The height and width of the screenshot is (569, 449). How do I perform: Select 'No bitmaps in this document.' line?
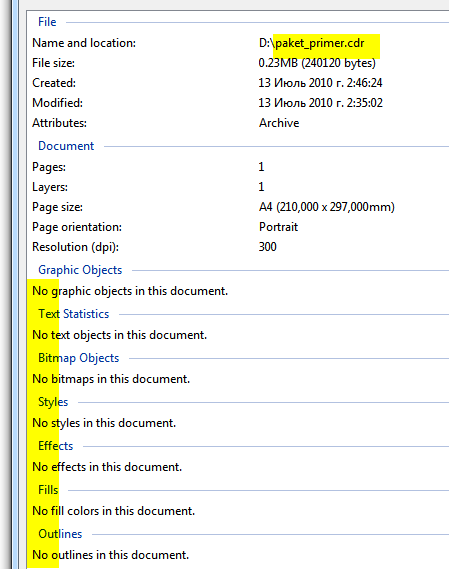[x=111, y=379]
